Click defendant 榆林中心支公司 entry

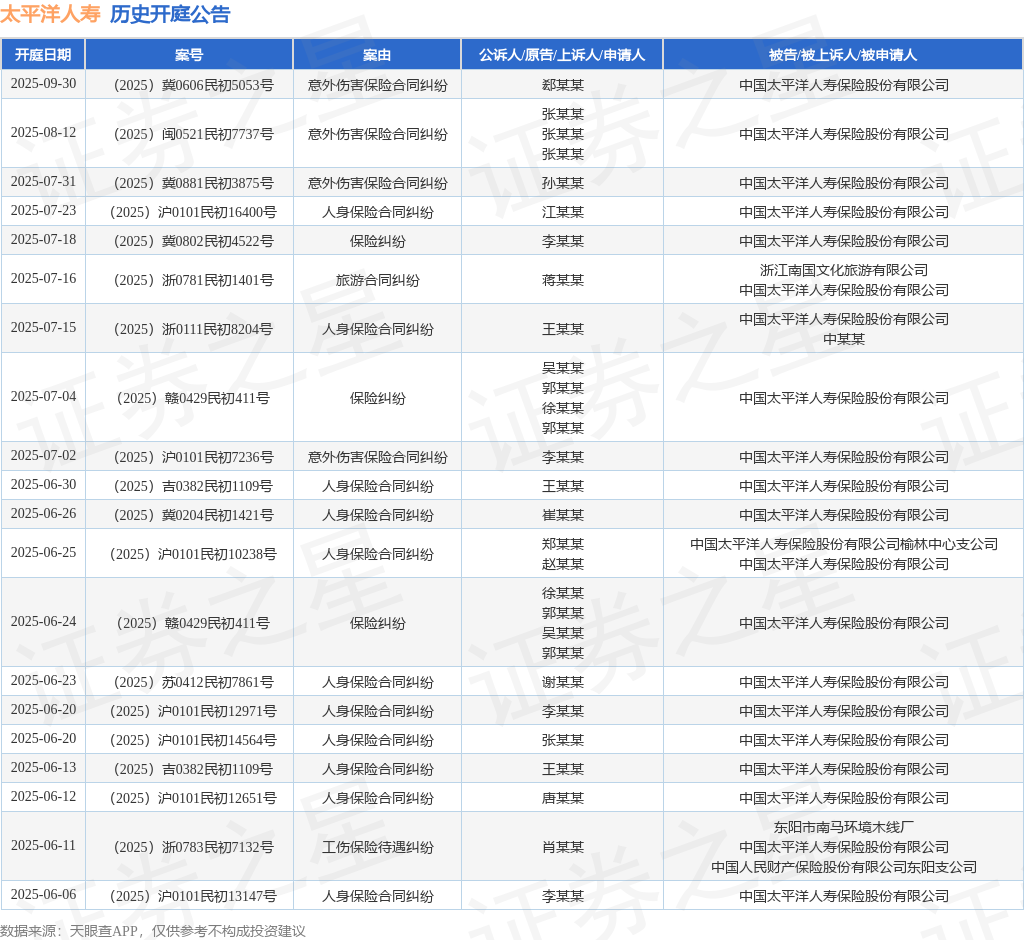tap(844, 544)
